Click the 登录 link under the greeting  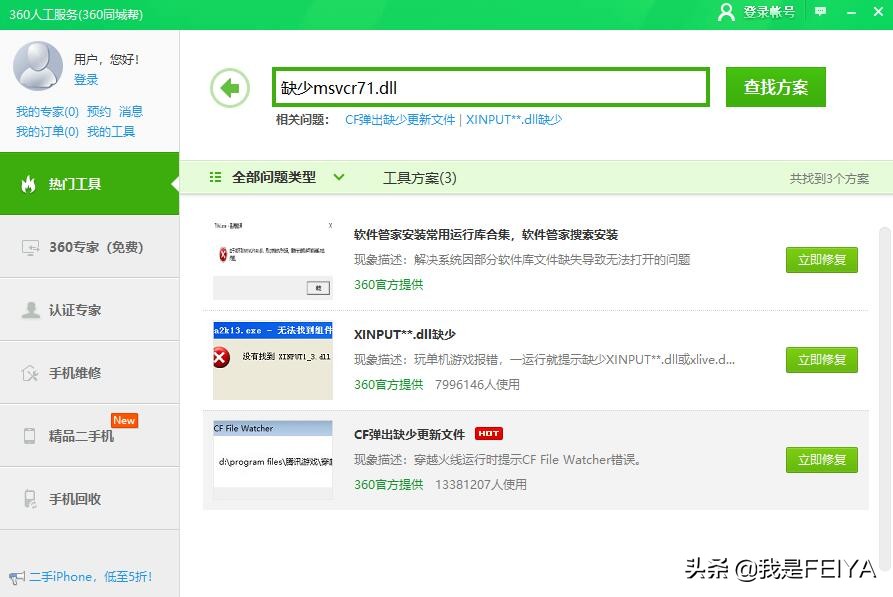click(86, 80)
